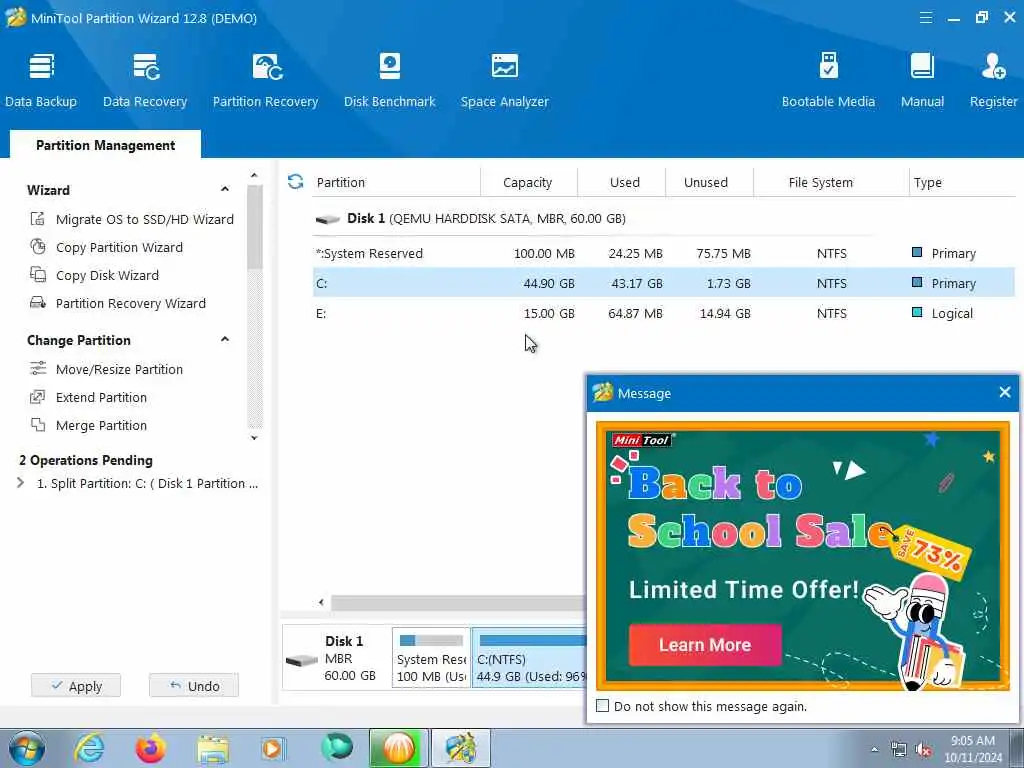This screenshot has height=768, width=1024.
Task: Refresh the partition list
Action: tap(295, 182)
